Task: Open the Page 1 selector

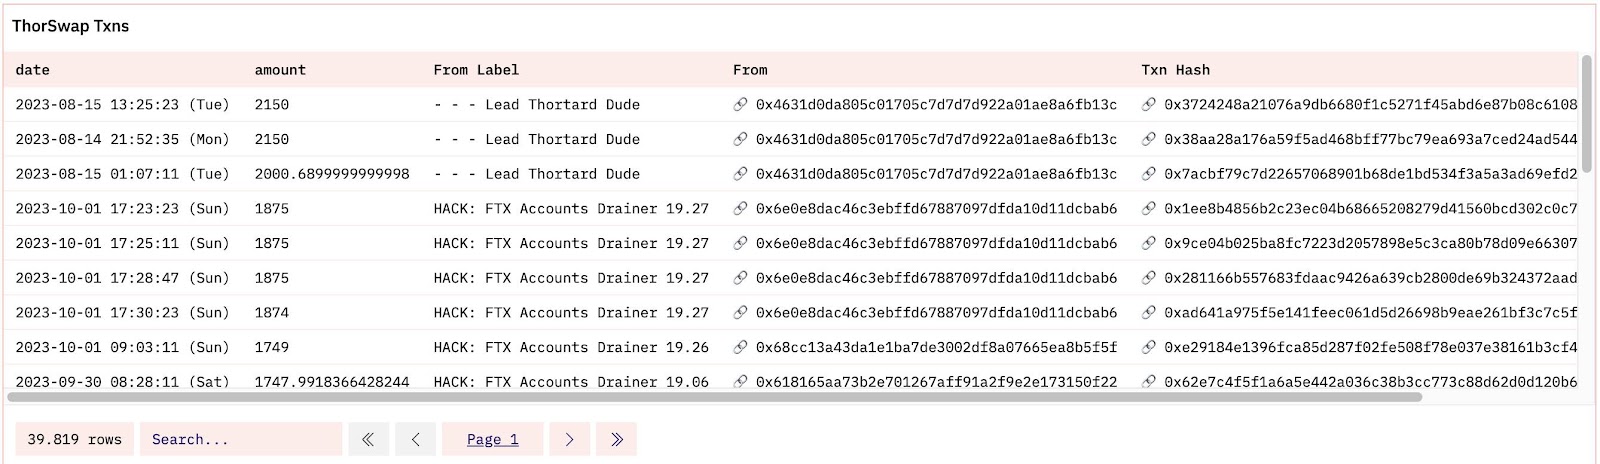Action: [x=493, y=439]
